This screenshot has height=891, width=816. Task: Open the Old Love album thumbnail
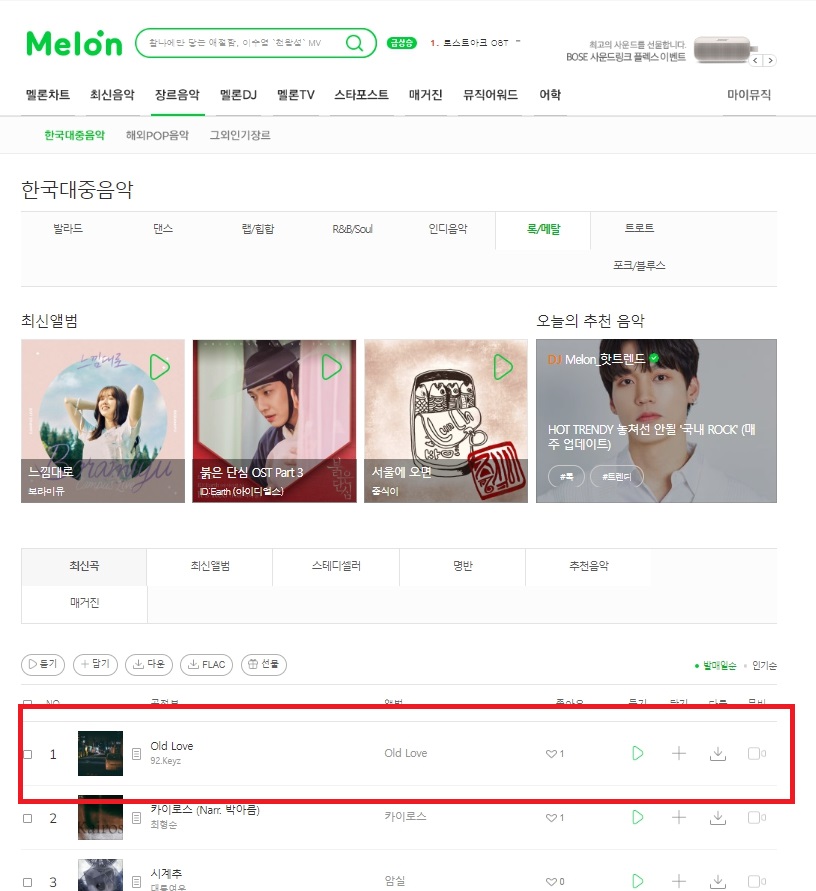tap(101, 753)
